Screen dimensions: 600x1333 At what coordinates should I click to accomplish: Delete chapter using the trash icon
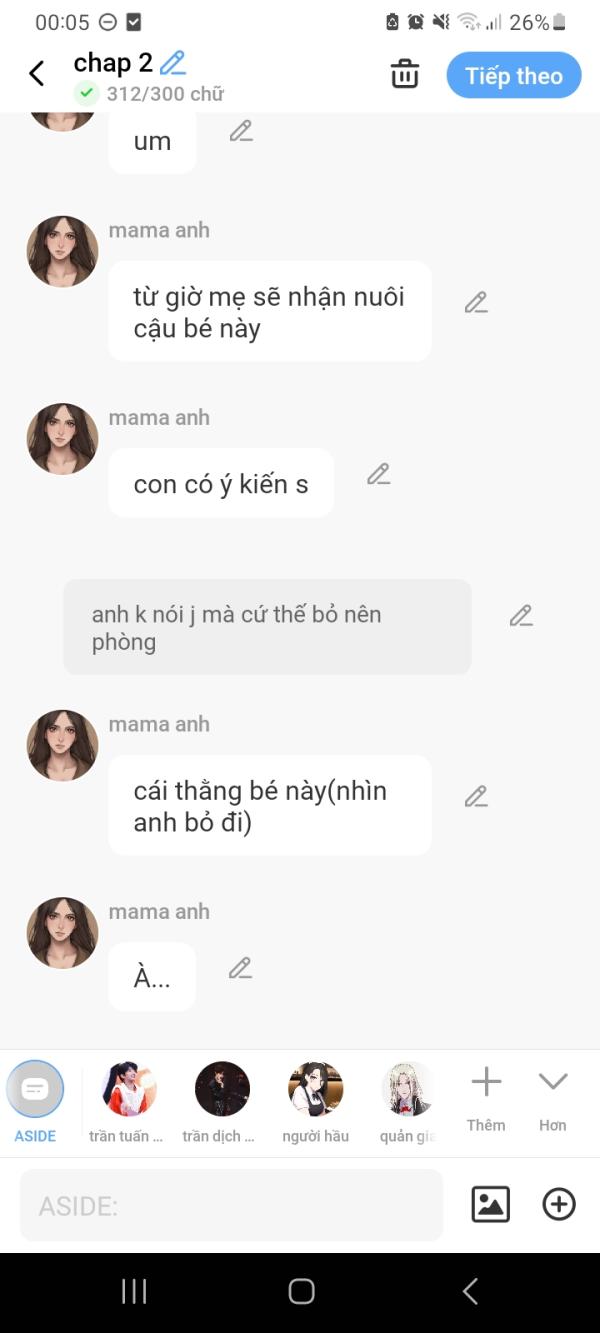click(405, 74)
